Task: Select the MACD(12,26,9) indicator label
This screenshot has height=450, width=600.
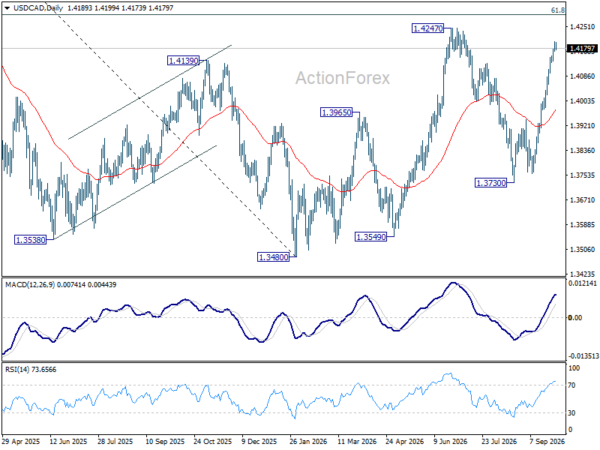Action: pyautogui.click(x=30, y=285)
